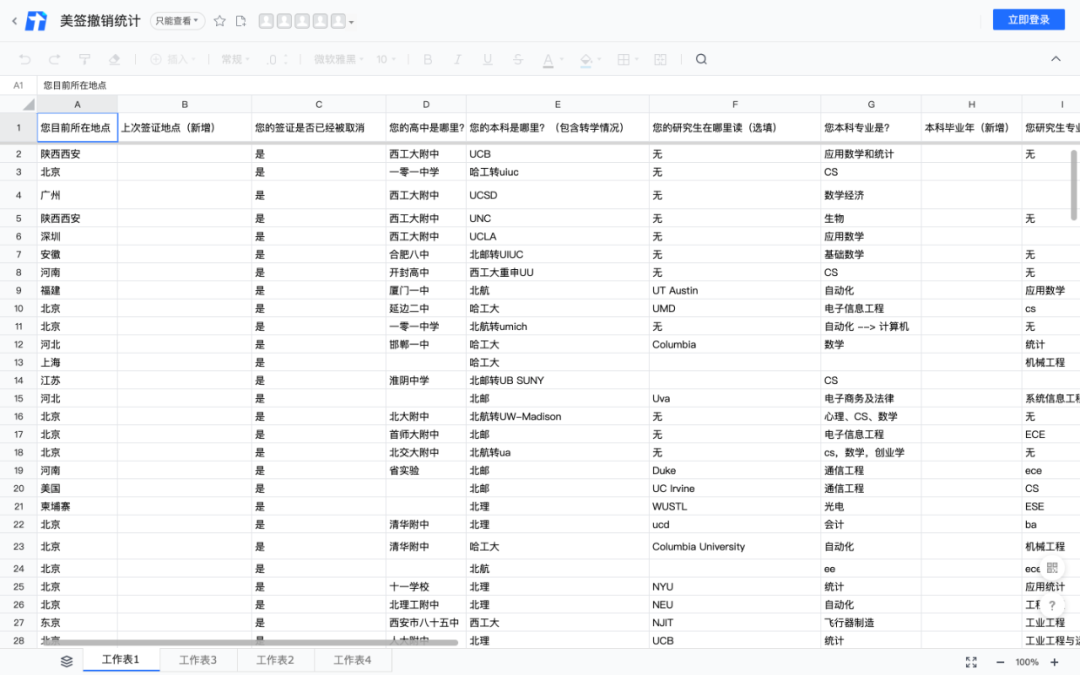
Task: Select row 12 header
Action: tap(19, 344)
